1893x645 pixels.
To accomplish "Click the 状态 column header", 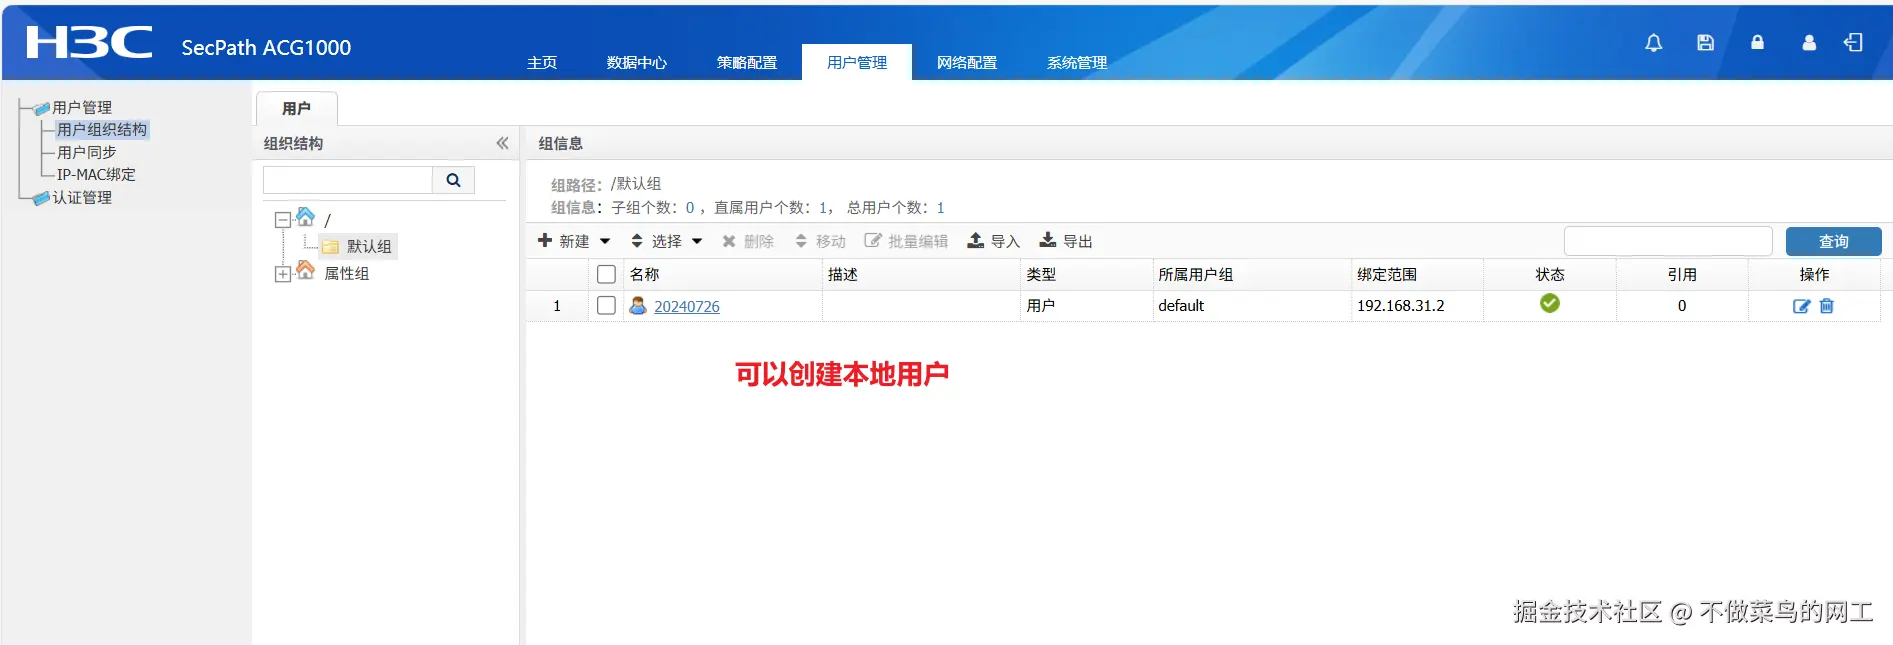I will click(1550, 274).
